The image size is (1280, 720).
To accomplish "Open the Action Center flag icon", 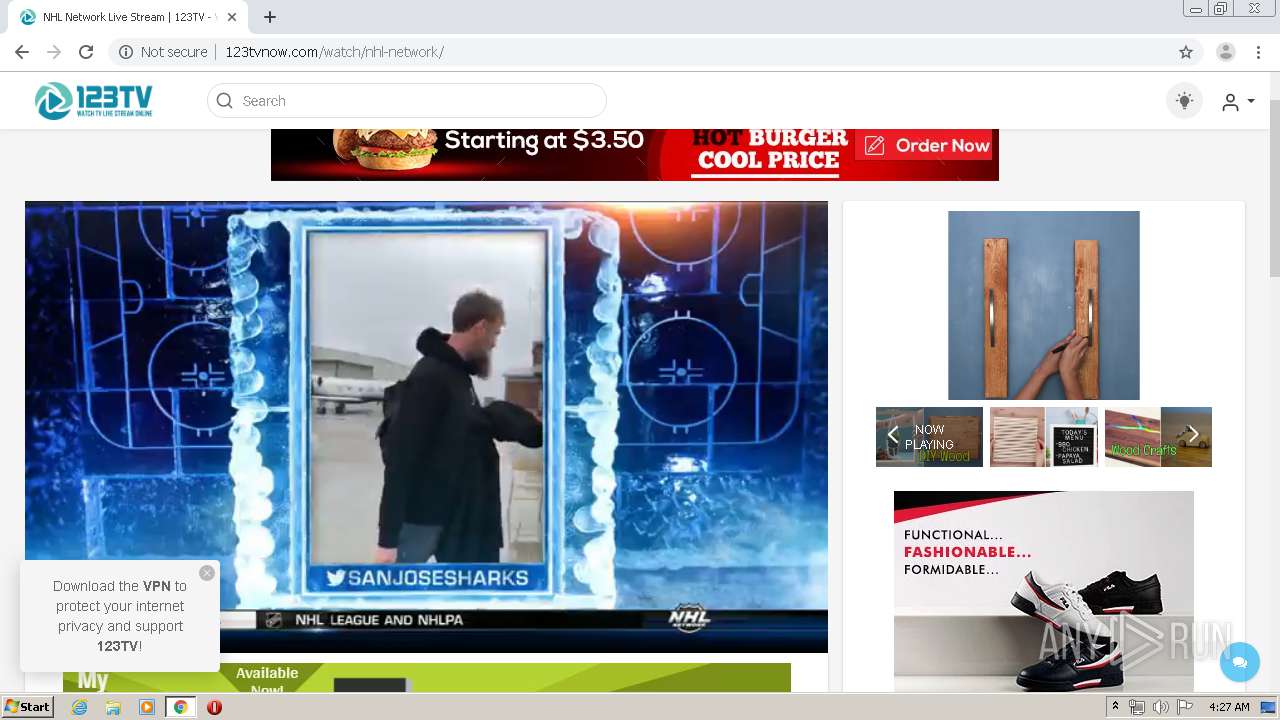I will click(1185, 707).
